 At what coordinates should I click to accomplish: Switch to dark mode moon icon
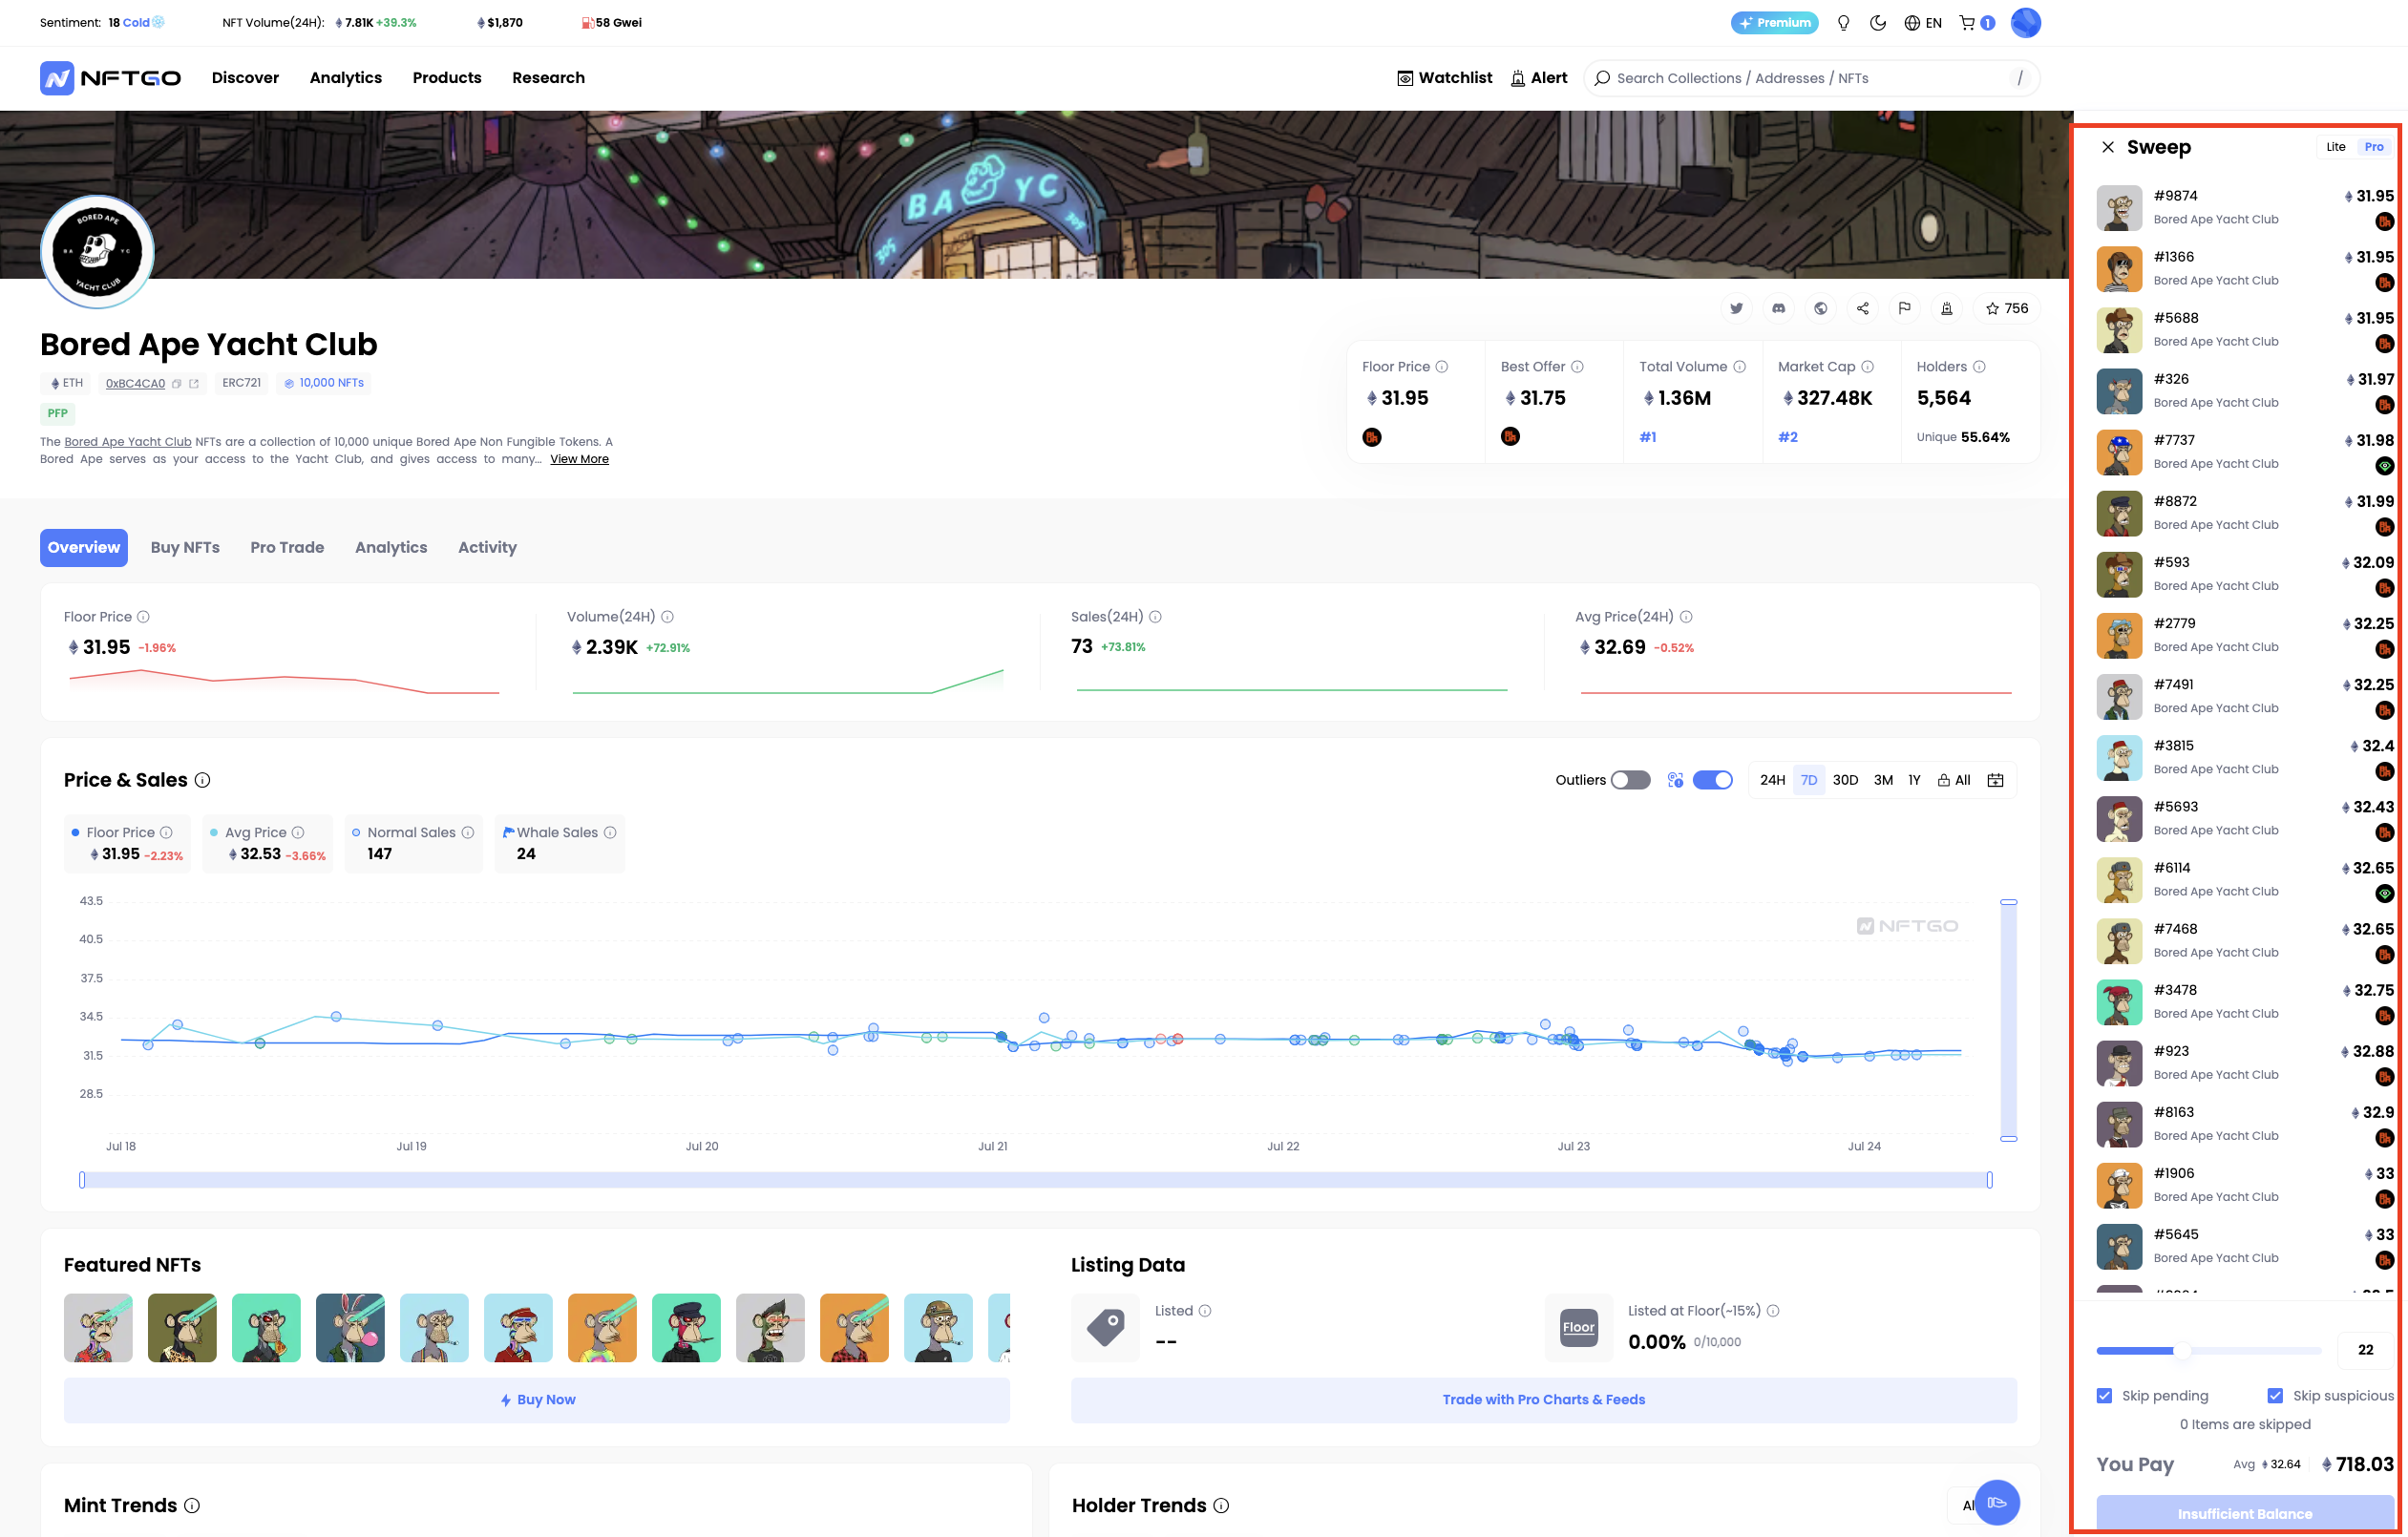click(x=1878, y=22)
